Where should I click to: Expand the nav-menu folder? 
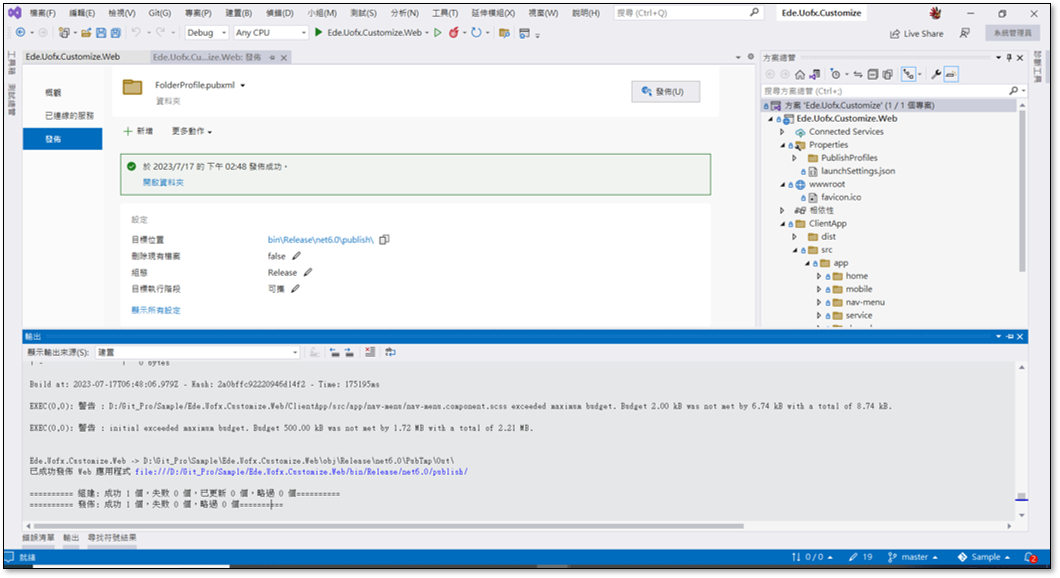(819, 302)
